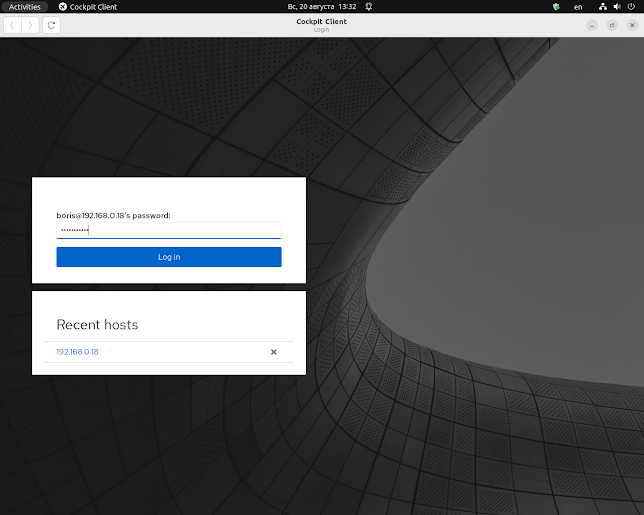Viewport: 644px width, 515px height.
Task: Click the Log in button
Action: point(169,257)
